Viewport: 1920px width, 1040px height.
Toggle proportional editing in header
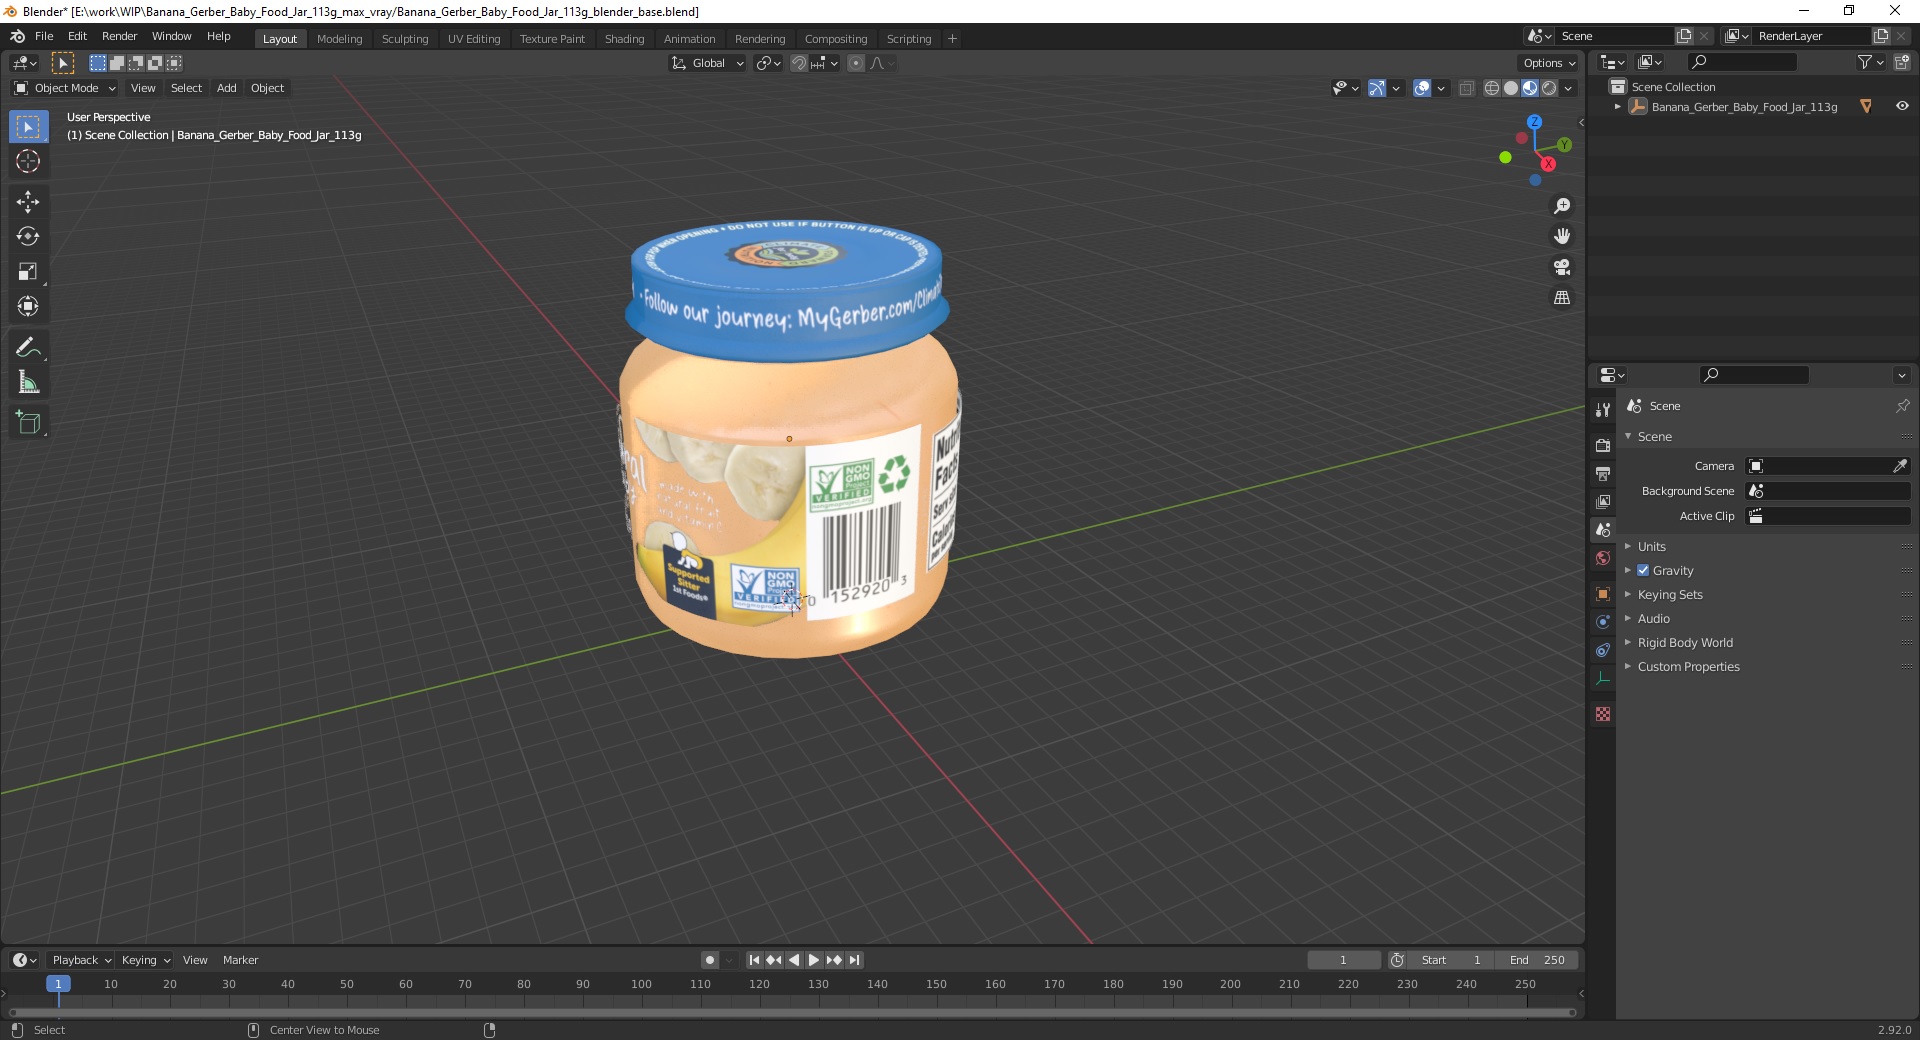tap(856, 63)
